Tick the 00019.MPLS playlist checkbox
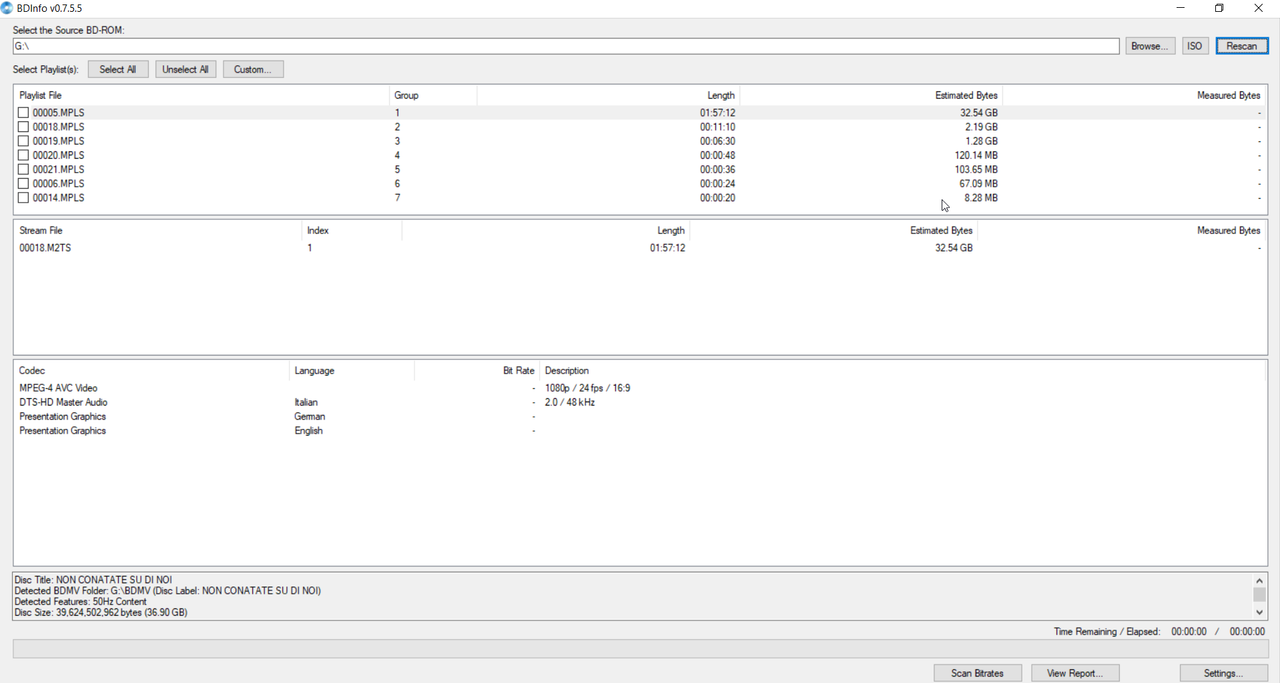Viewport: 1280px width, 683px height. pyautogui.click(x=23, y=141)
